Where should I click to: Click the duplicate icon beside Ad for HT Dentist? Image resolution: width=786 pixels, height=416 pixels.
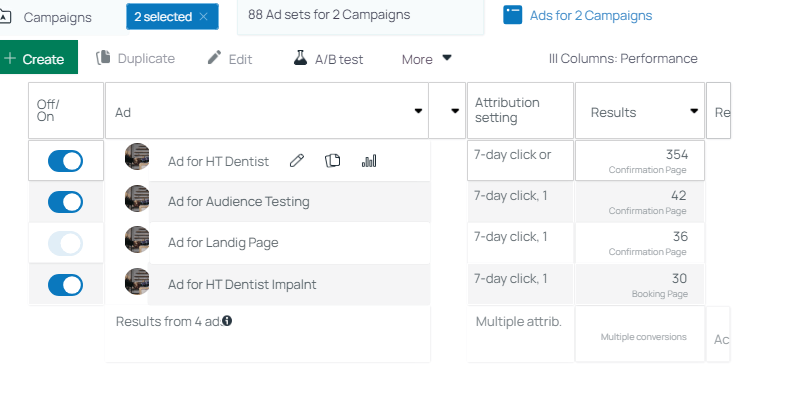coord(334,160)
